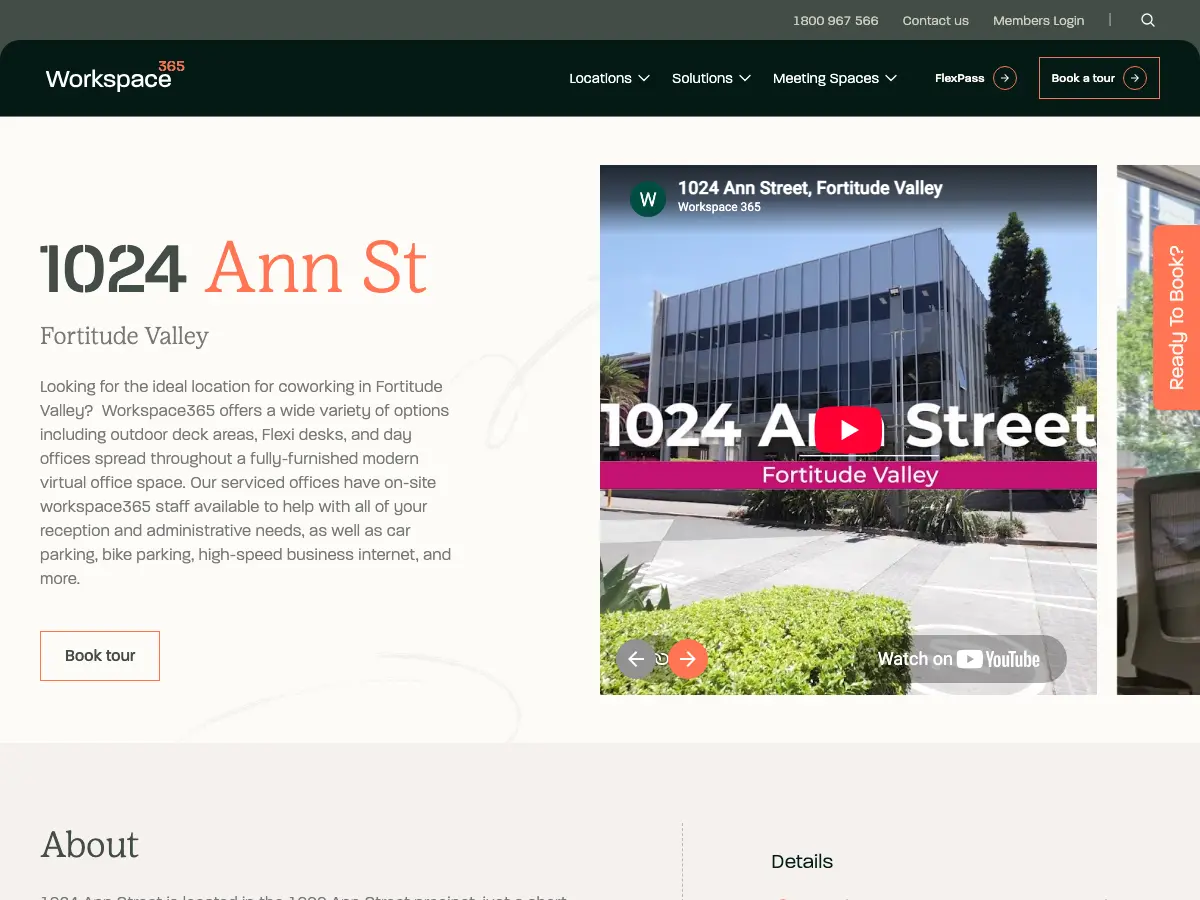Image resolution: width=1200 pixels, height=900 pixels.
Task: Click the Book a tour header button
Action: tap(1099, 78)
